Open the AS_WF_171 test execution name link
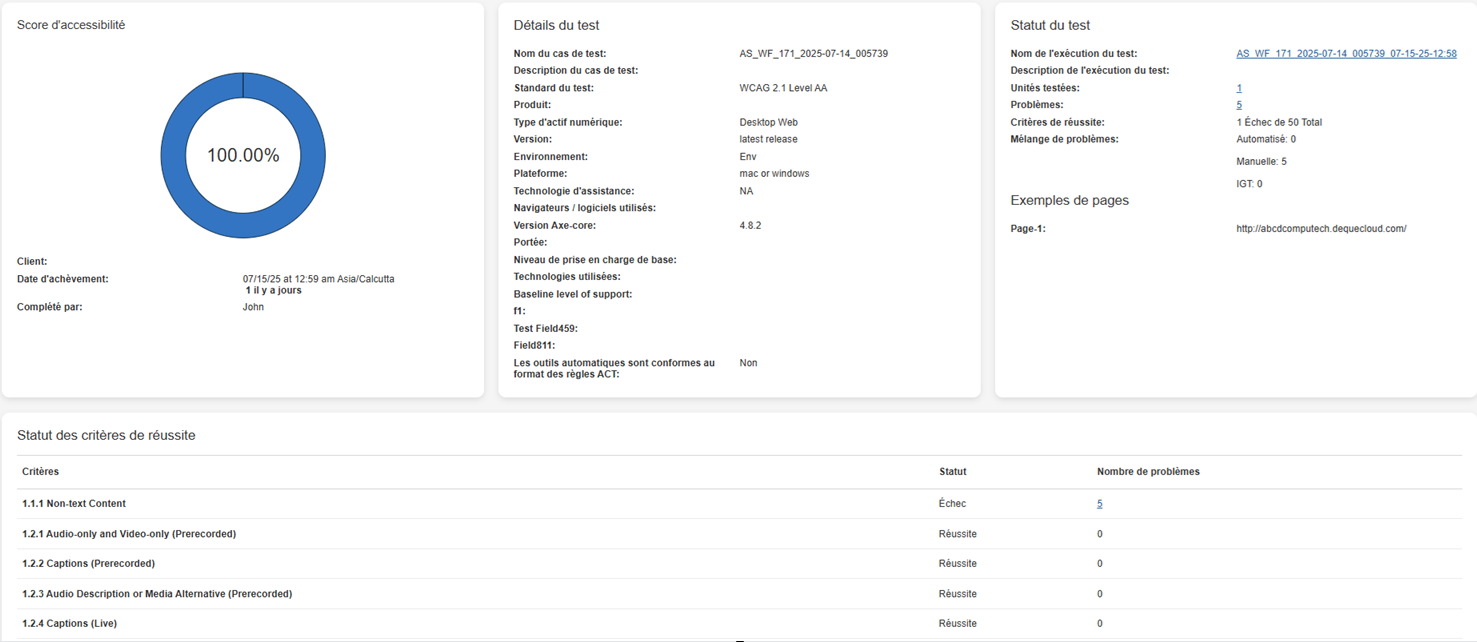Viewport: 1477px width, 642px height. (1346, 54)
